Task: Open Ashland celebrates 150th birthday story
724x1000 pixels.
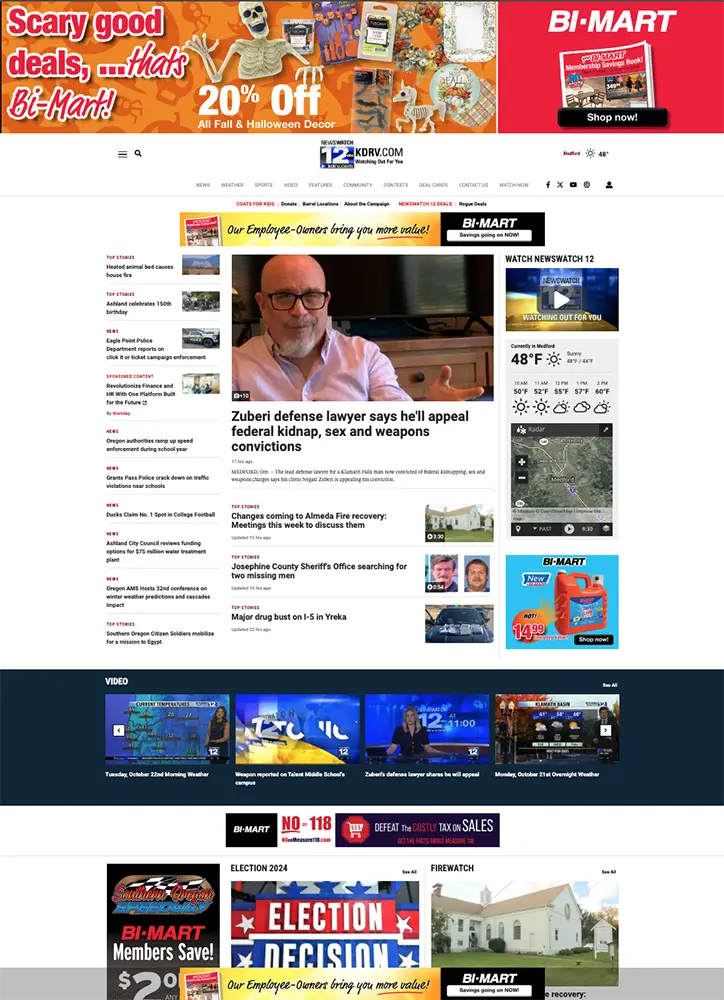Action: 138,308
